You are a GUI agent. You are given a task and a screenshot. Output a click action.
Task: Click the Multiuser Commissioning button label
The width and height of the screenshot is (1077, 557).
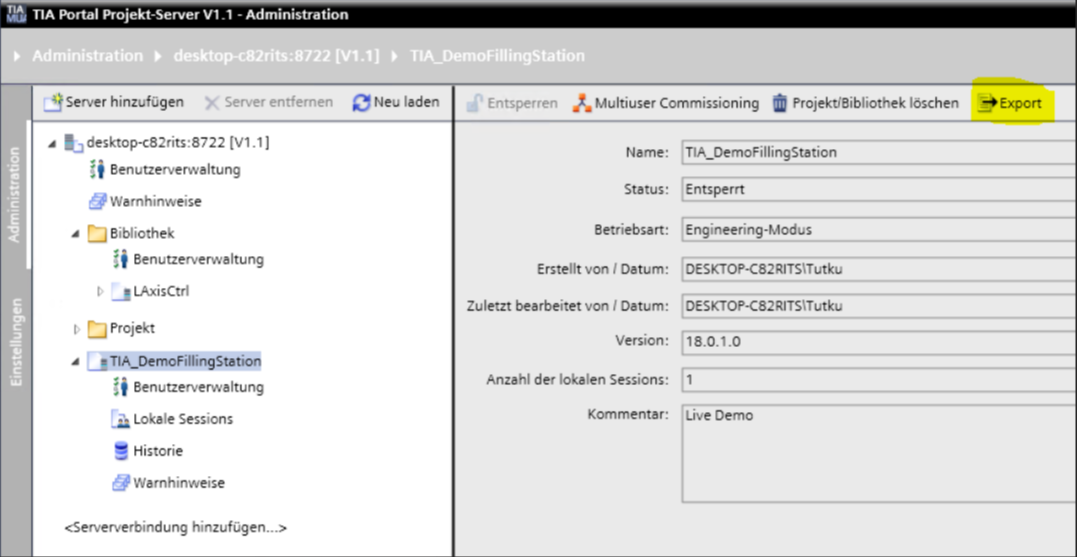[x=677, y=104]
